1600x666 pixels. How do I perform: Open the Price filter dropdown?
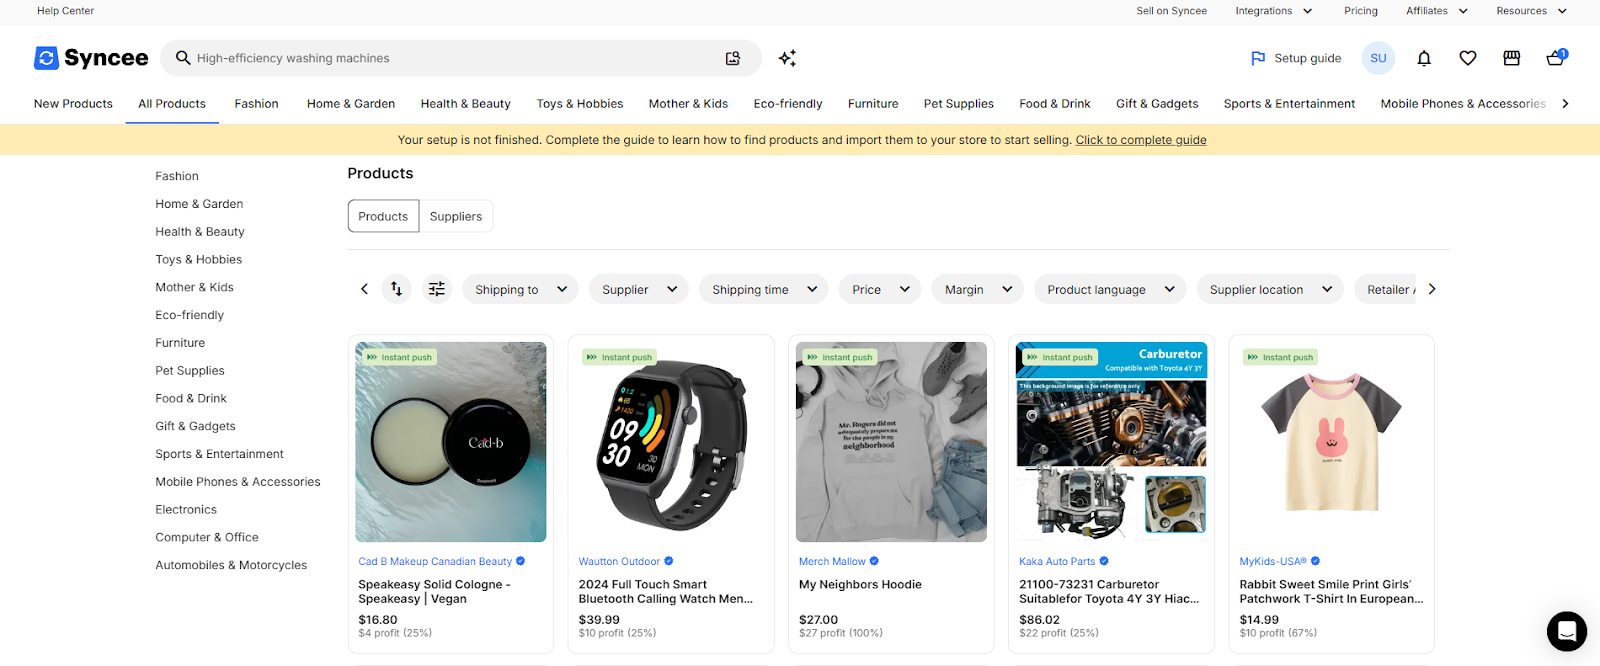pyautogui.click(x=878, y=289)
